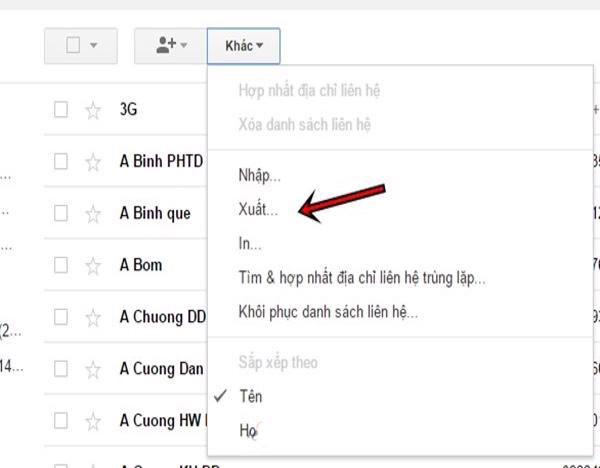Select In... to print contacts

[250, 243]
